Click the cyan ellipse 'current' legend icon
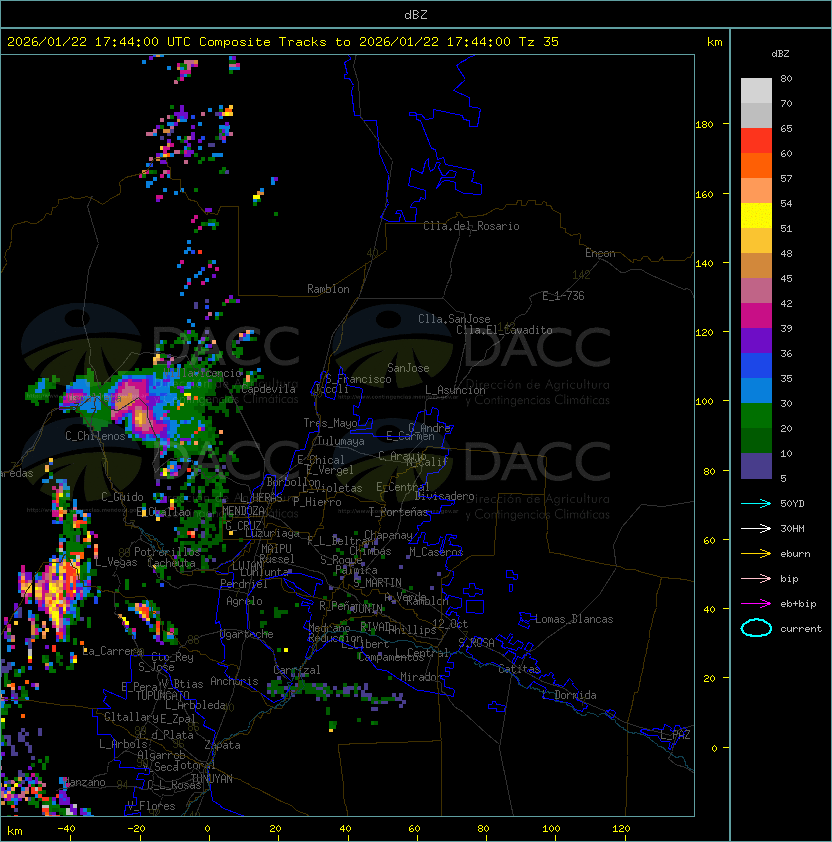The height and width of the screenshot is (842, 832). tap(756, 628)
